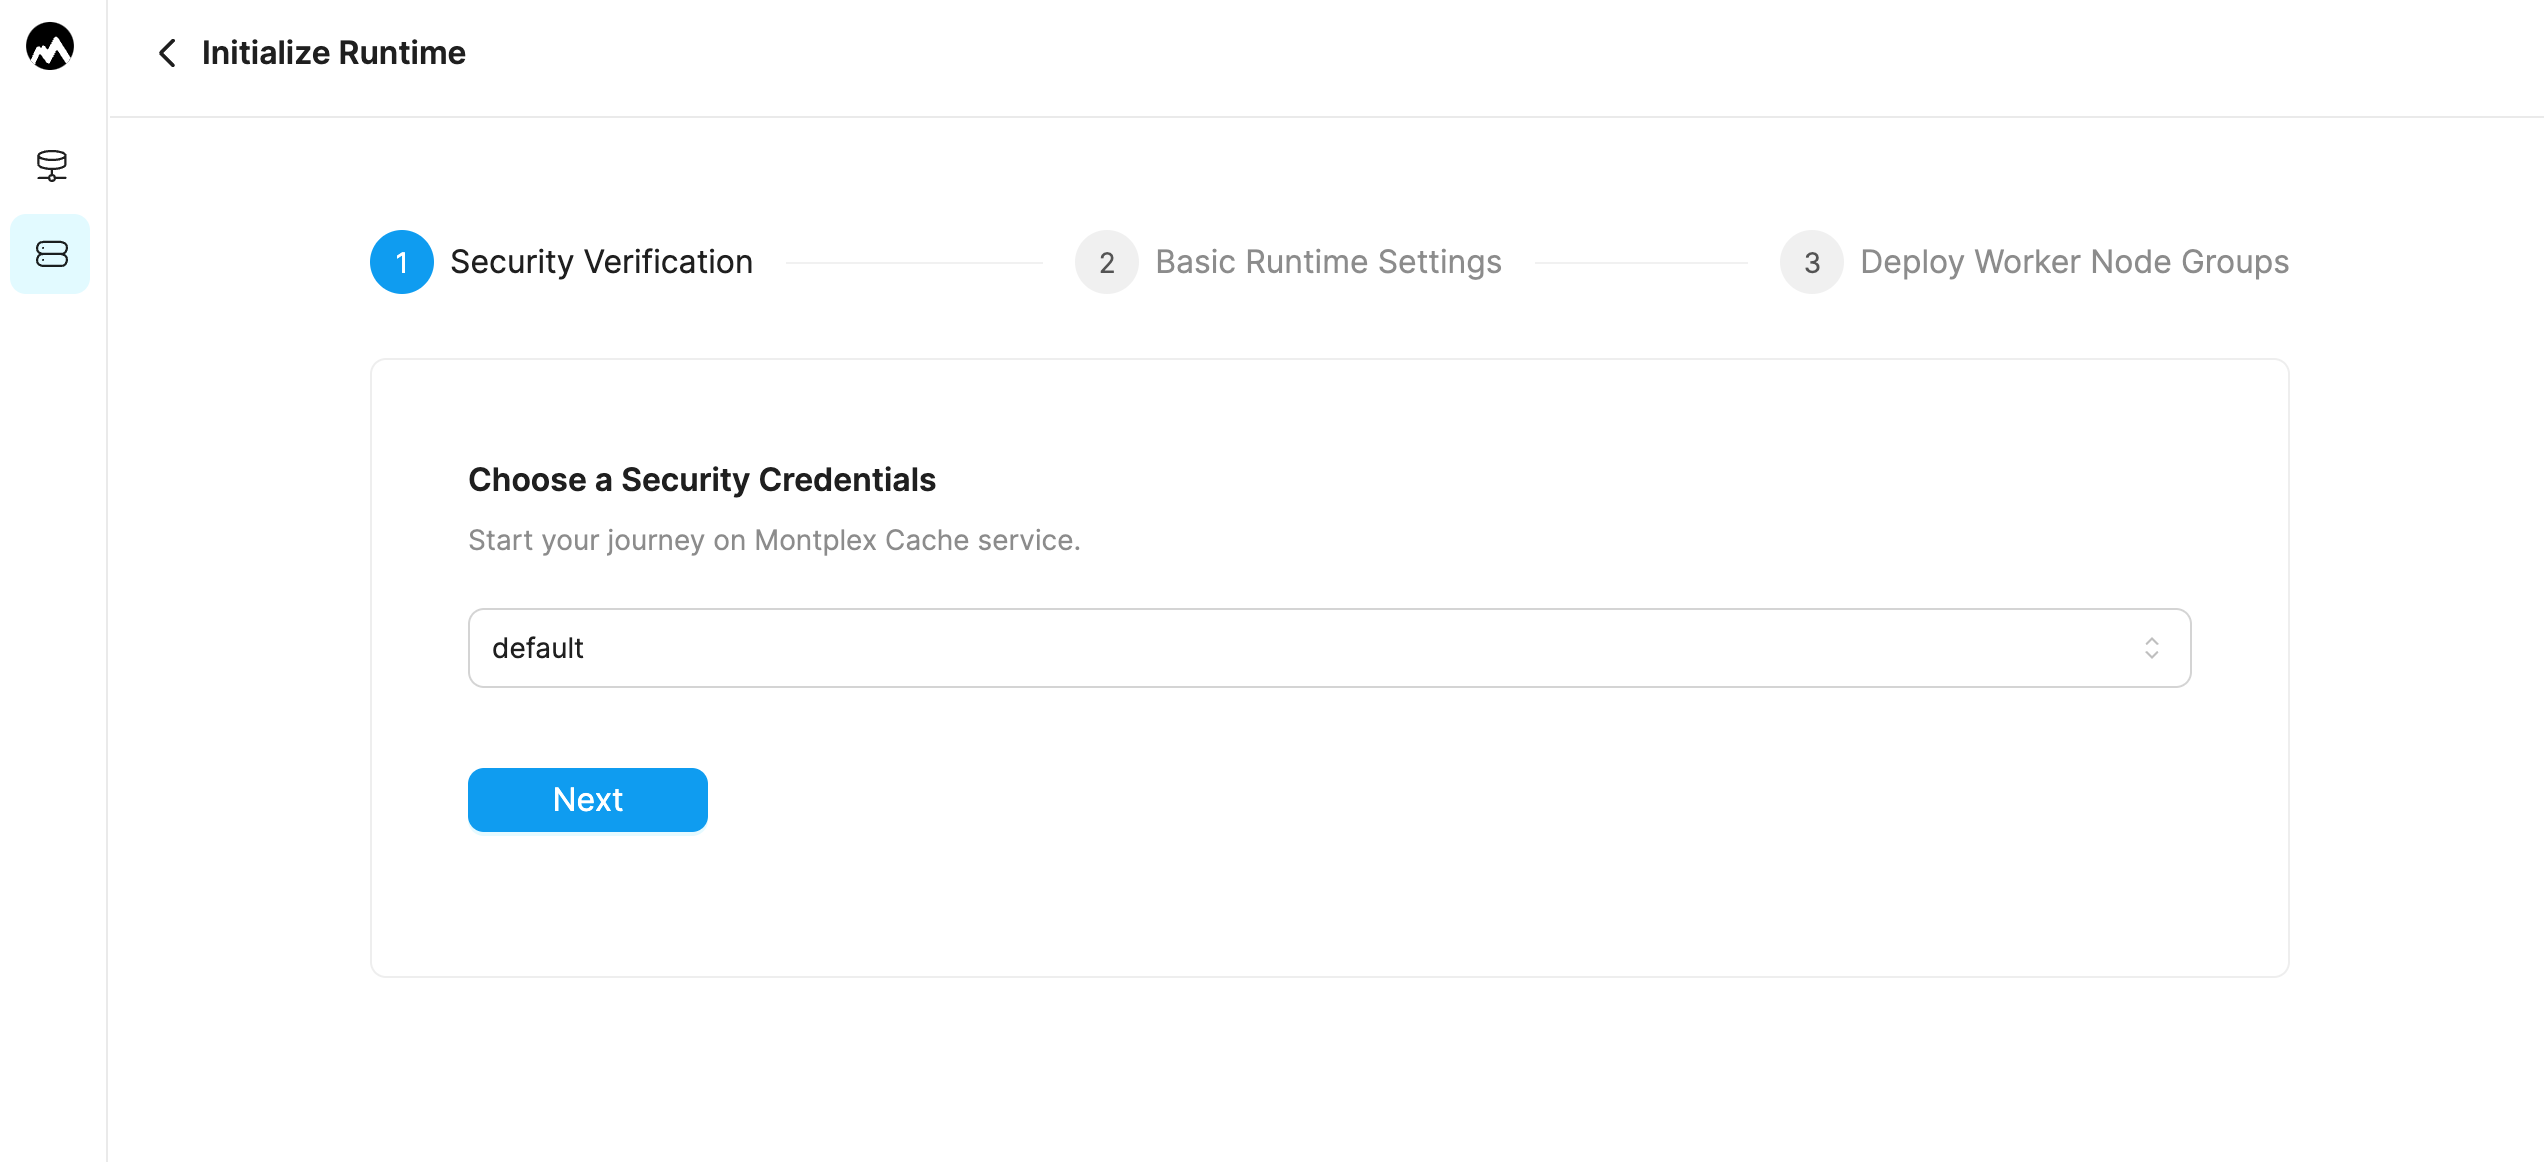Click the gray step 2 circle

[x=1107, y=262]
